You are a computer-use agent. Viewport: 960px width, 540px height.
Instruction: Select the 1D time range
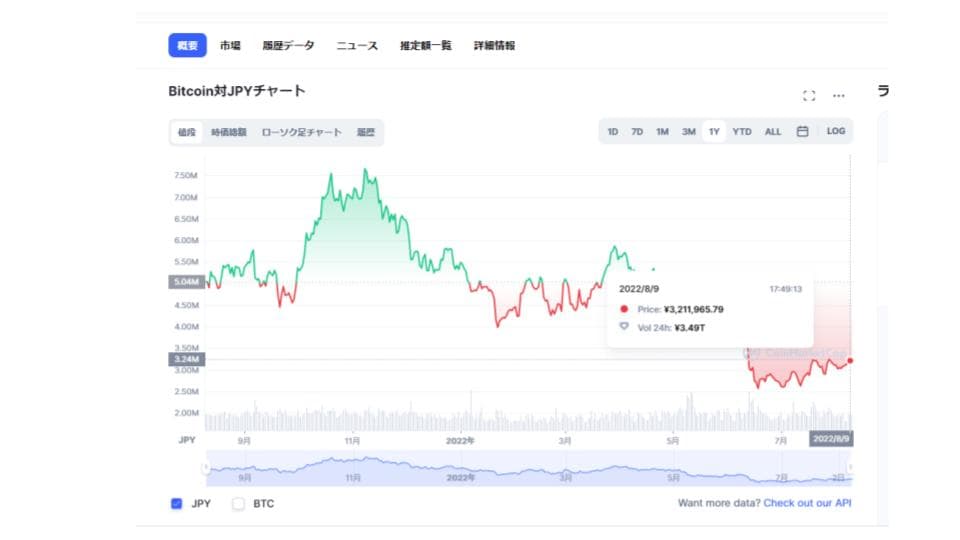click(x=613, y=131)
